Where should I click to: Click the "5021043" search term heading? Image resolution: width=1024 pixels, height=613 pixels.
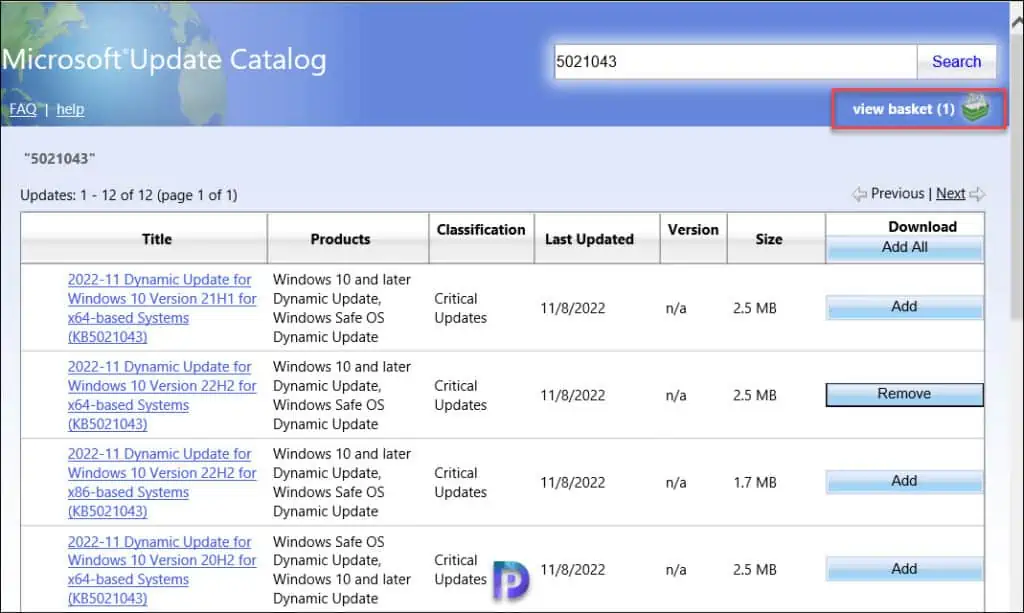[59, 159]
